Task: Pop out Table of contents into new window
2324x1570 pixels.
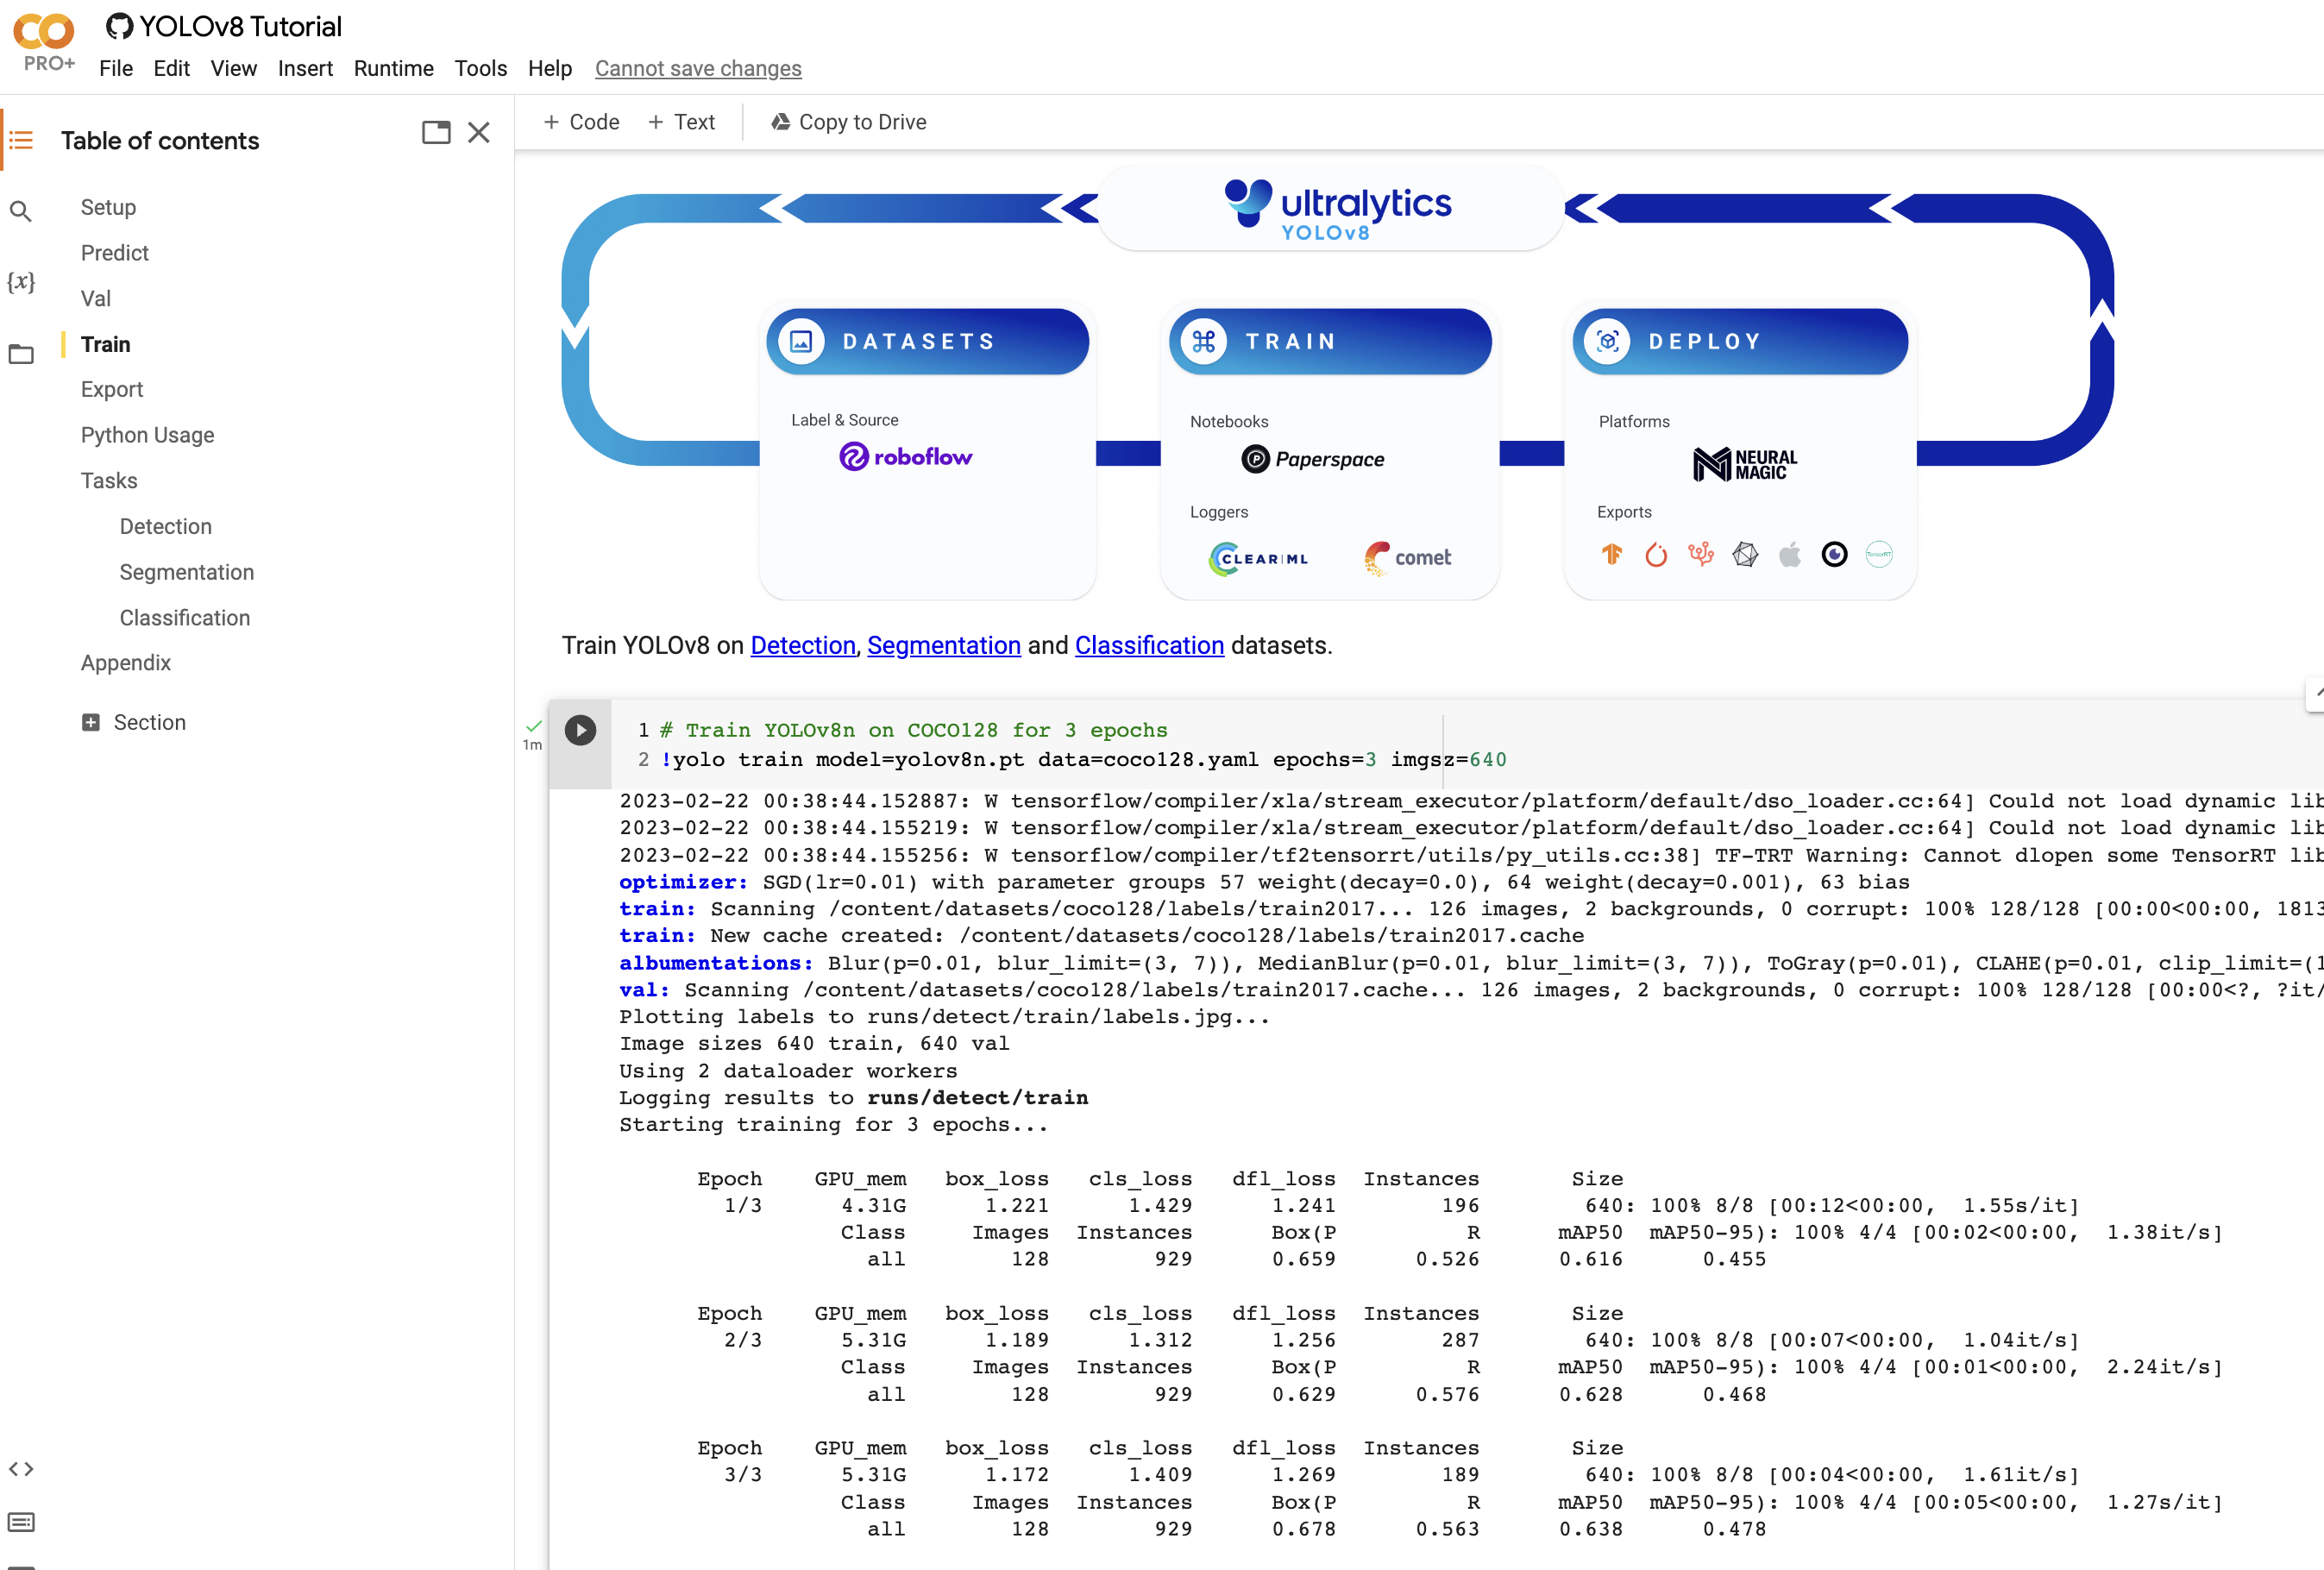Action: tap(437, 132)
